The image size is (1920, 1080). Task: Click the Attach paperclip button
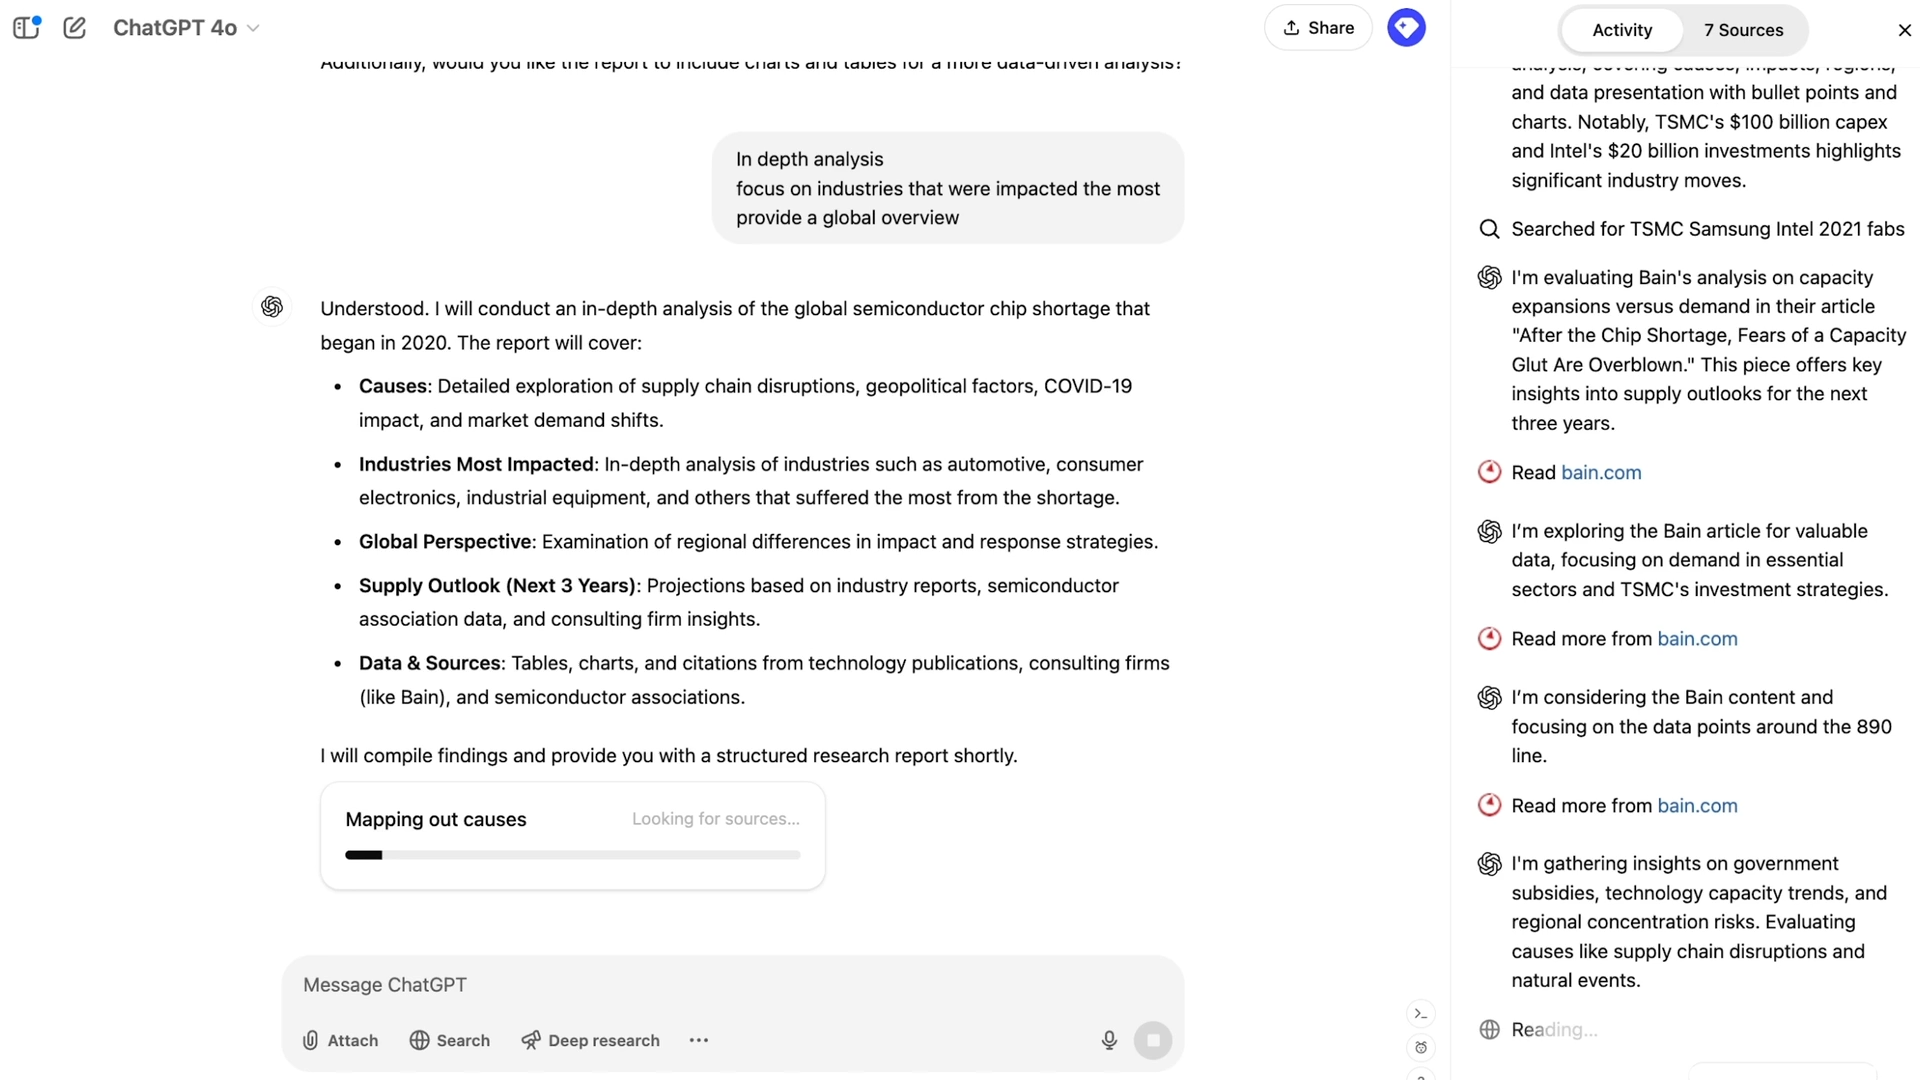tap(340, 1040)
